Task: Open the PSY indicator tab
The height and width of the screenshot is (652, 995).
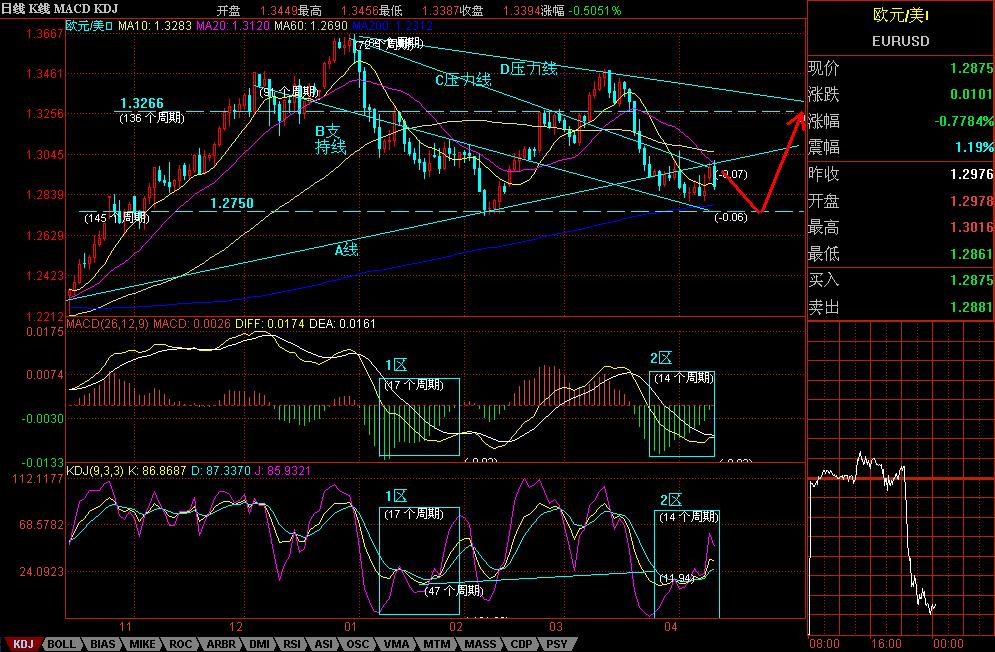Action: pos(557,644)
